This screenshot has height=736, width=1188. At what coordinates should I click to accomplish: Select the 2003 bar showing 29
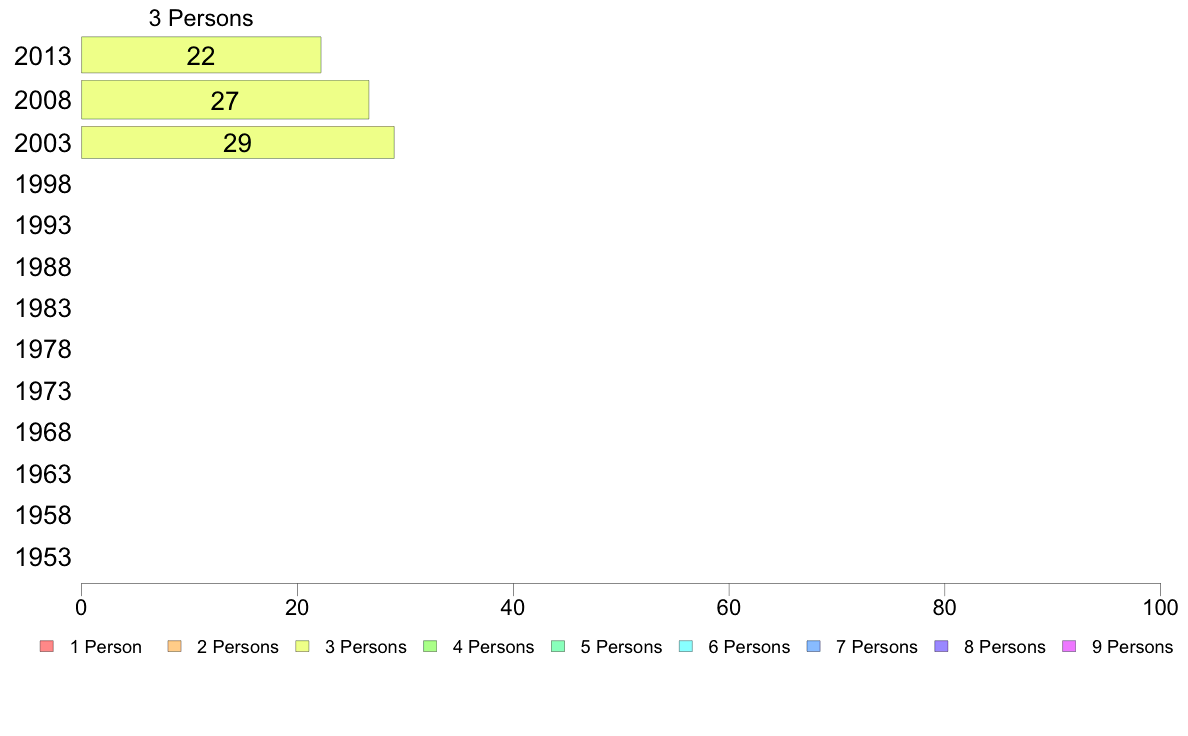237,143
